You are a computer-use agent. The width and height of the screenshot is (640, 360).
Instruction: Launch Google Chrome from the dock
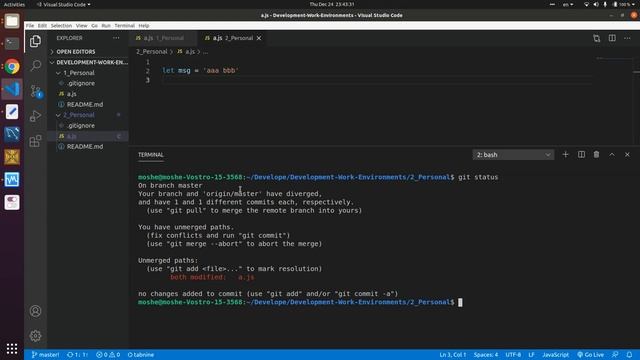point(12,67)
